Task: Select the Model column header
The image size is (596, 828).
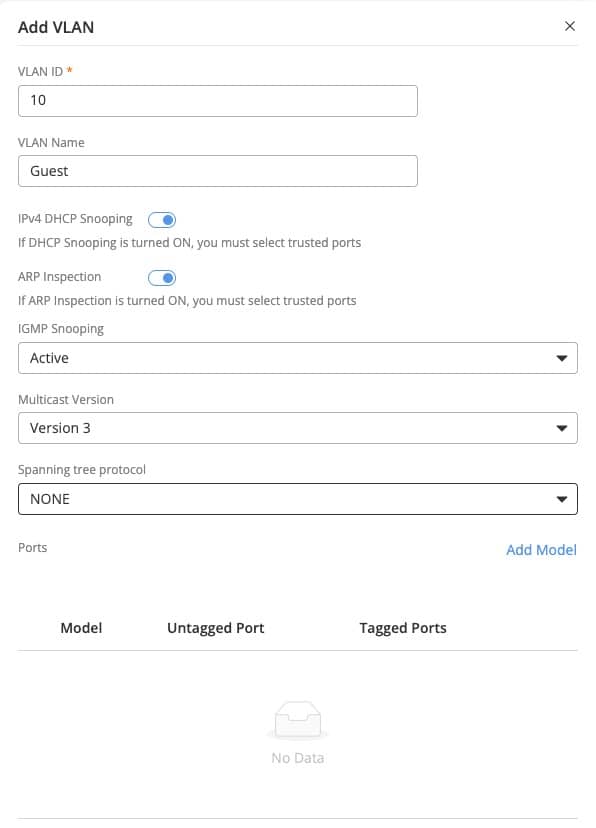Action: coord(81,628)
